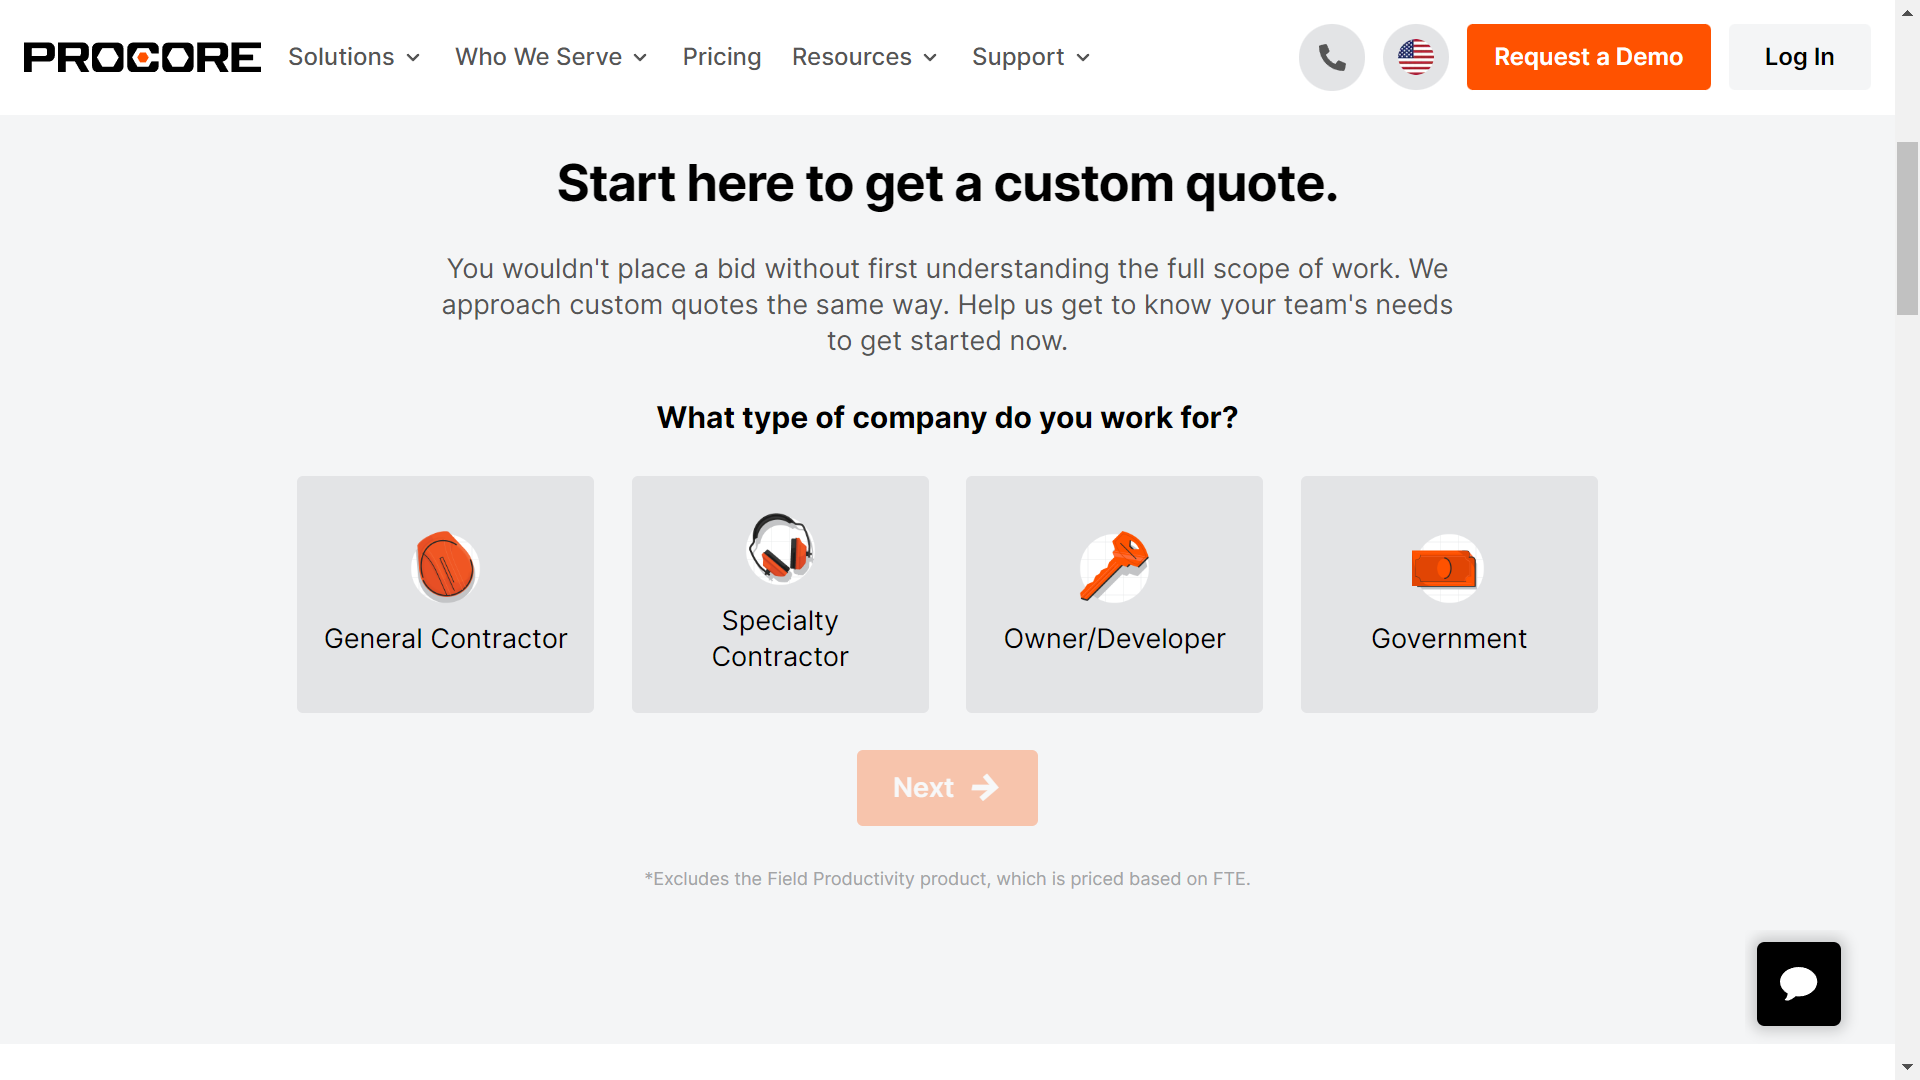Click the Pricing menu item
1920x1080 pixels.
pyautogui.click(x=721, y=57)
